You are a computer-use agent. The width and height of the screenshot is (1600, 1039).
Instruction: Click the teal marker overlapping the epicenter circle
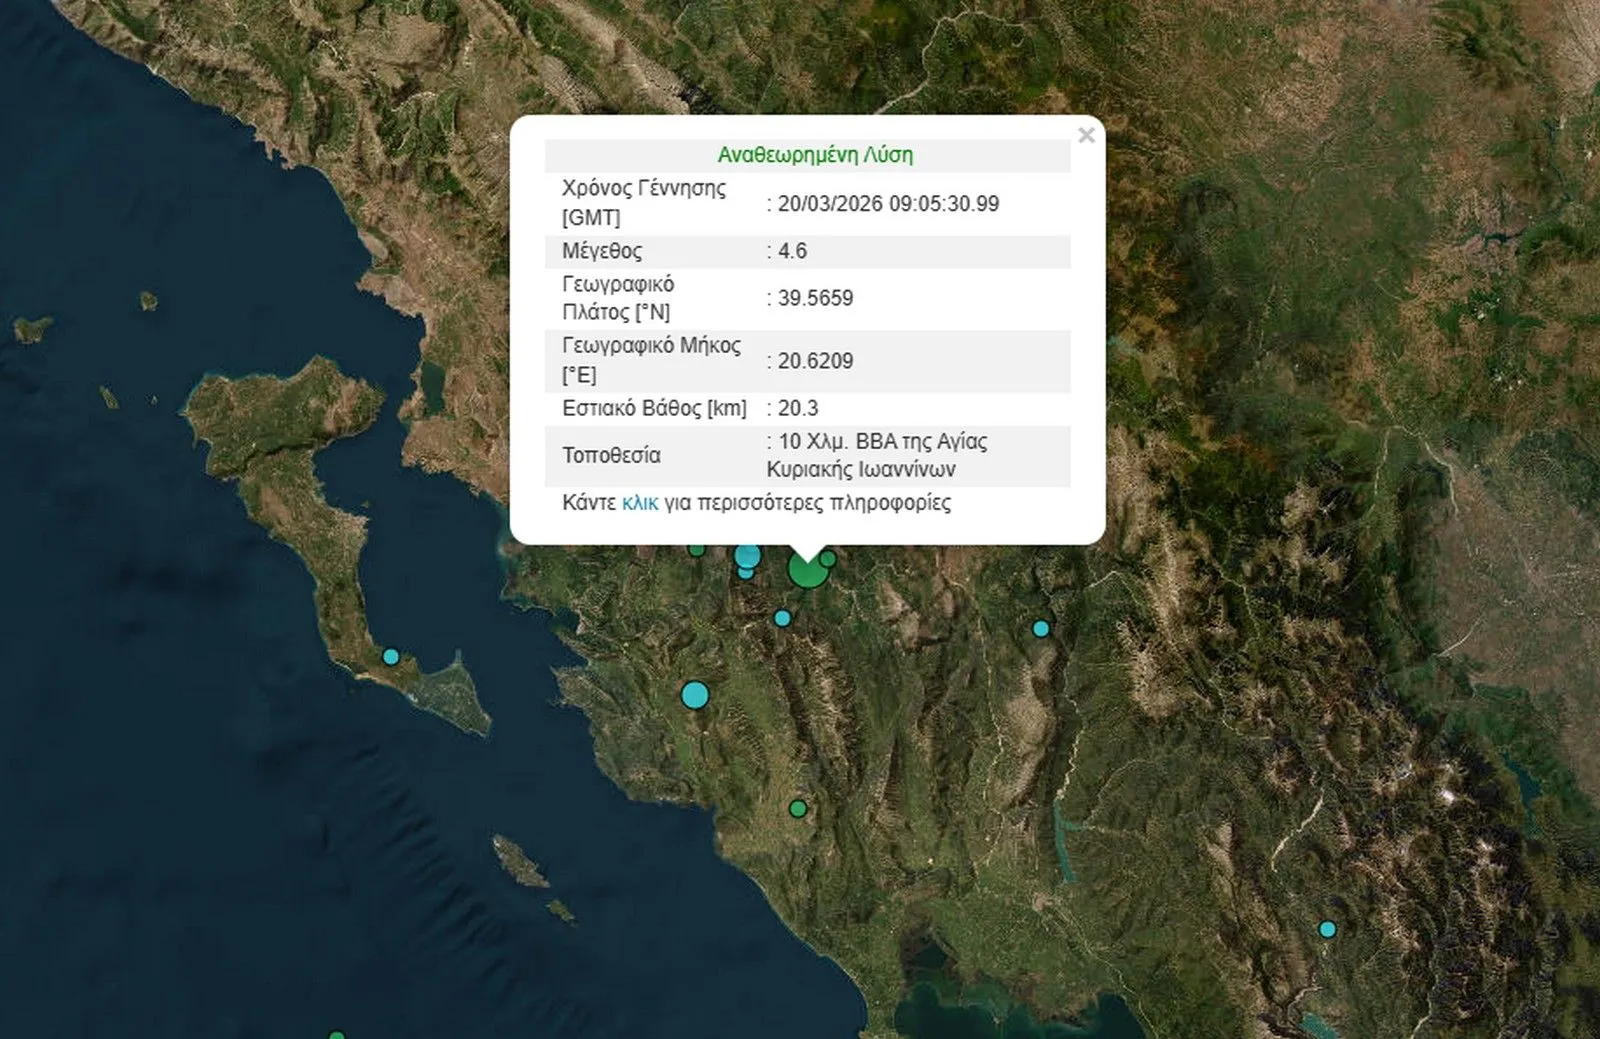(x=746, y=557)
